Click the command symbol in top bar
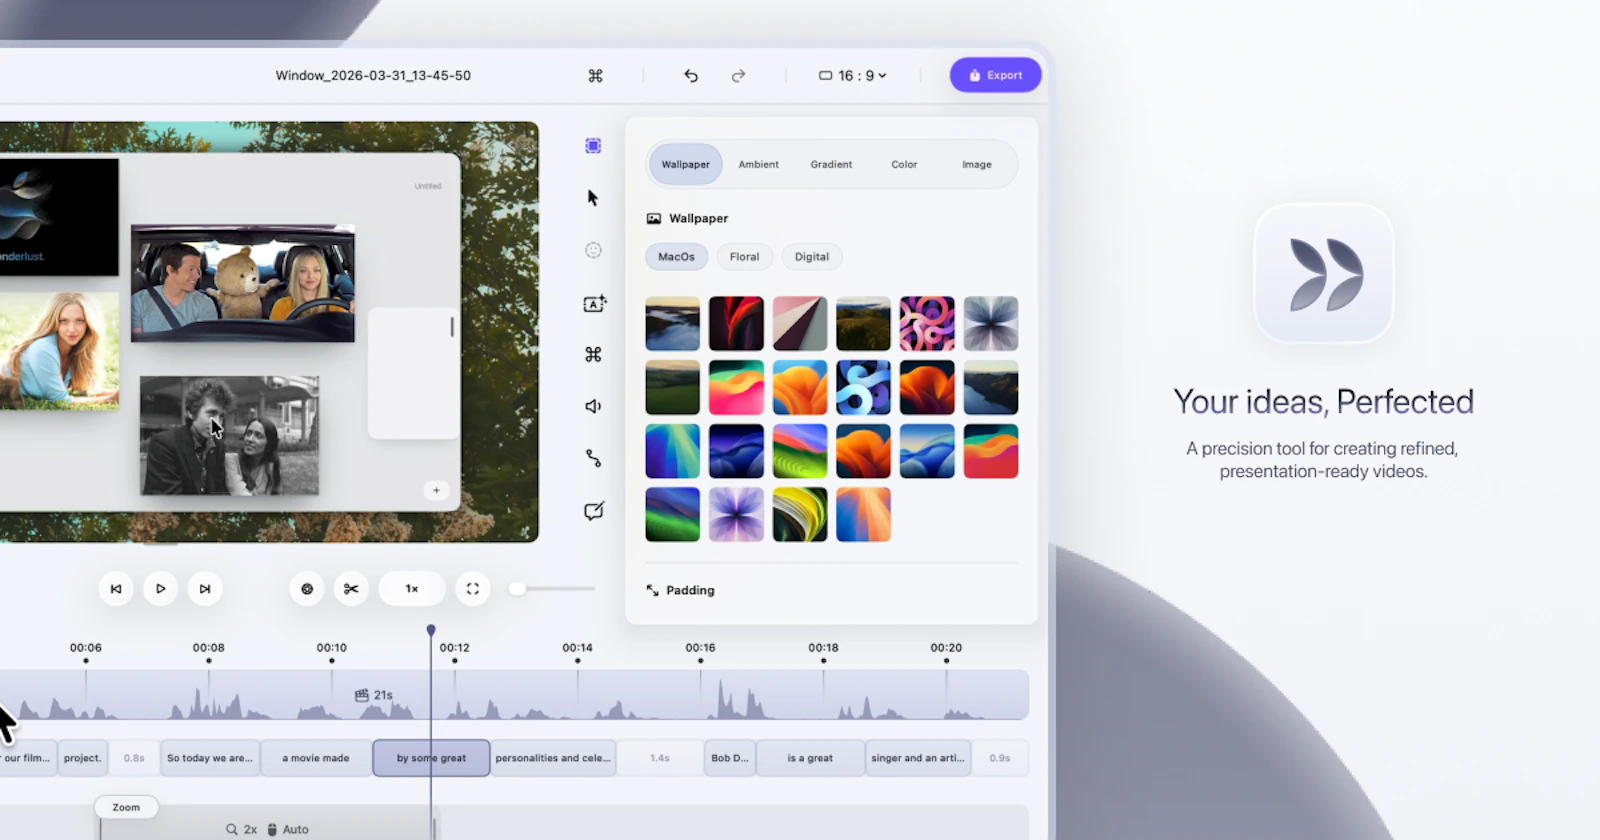The height and width of the screenshot is (840, 1600). [595, 76]
